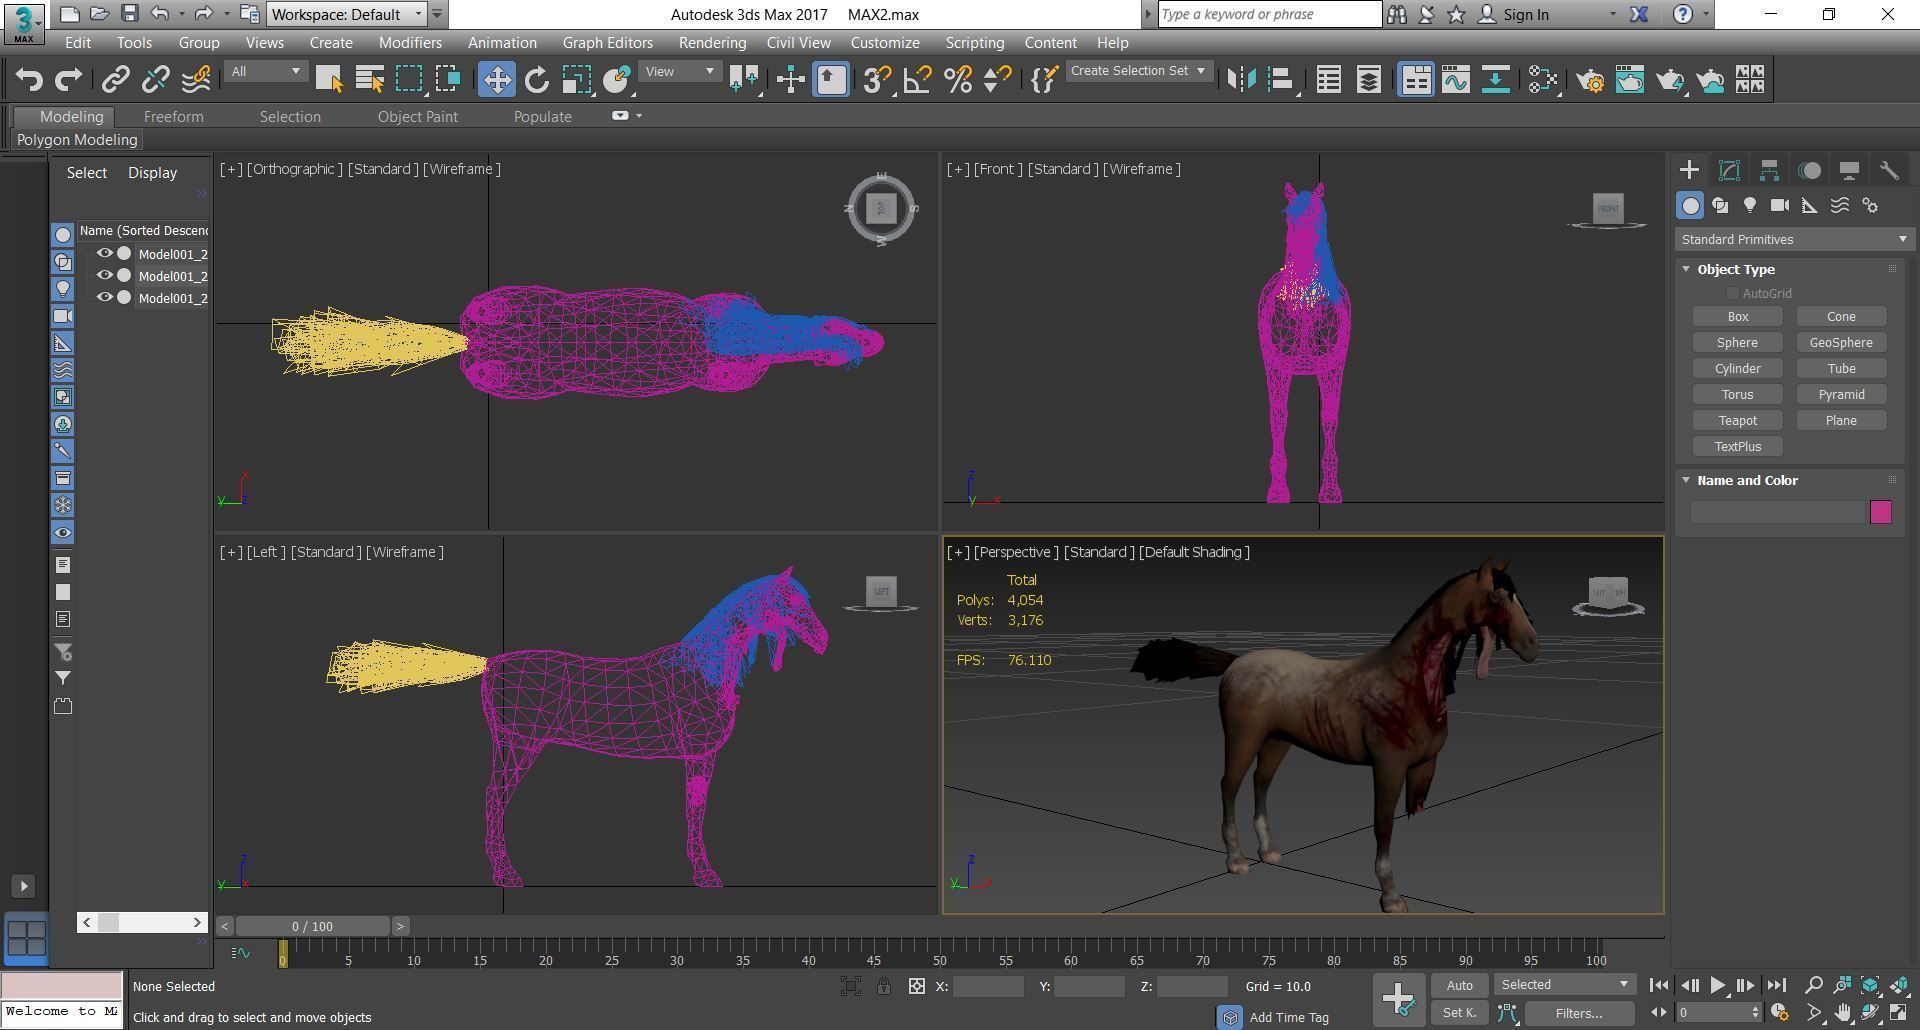This screenshot has height=1030, width=1920.
Task: Open the Motion command panel tab
Action: click(x=1809, y=170)
